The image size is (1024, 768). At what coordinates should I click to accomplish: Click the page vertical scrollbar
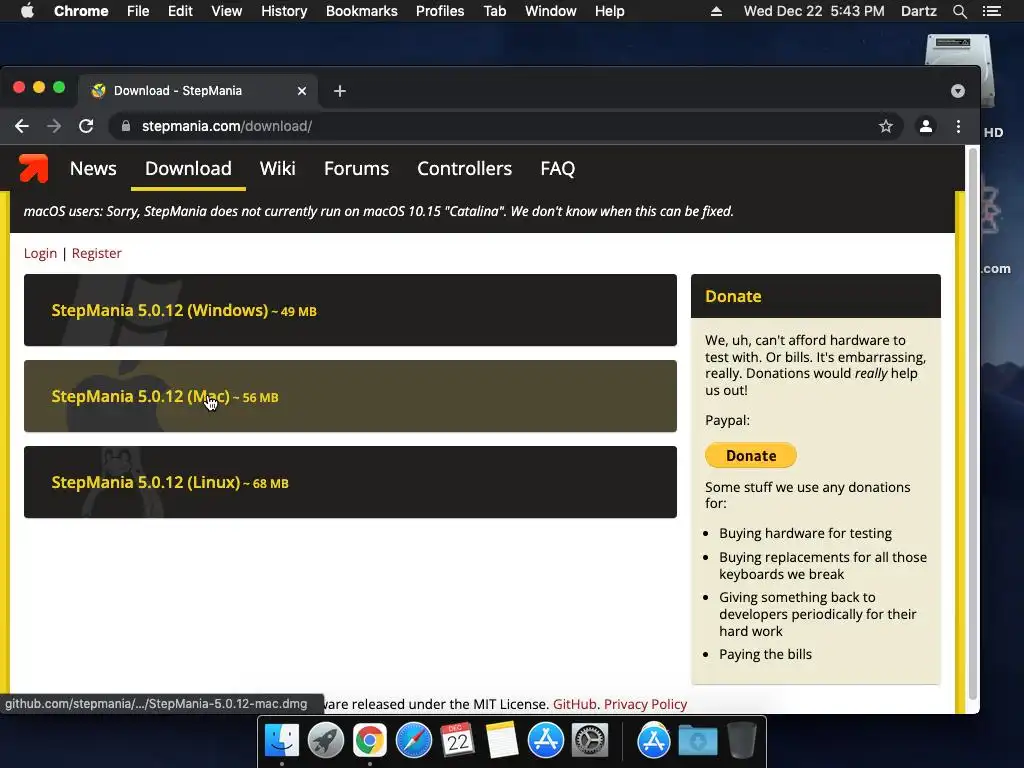tap(972, 424)
